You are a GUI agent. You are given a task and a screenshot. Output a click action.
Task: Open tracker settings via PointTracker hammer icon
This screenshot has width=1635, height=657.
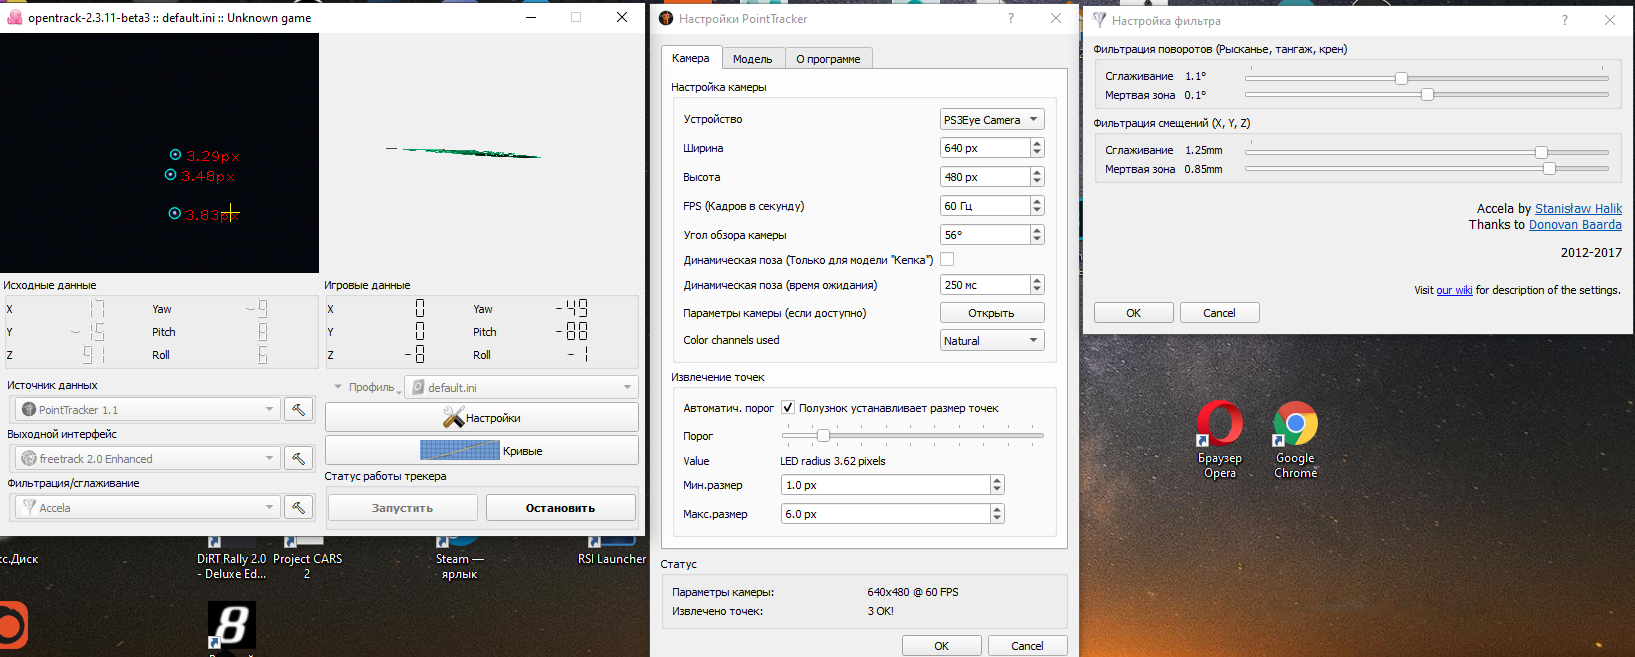pyautogui.click(x=298, y=409)
